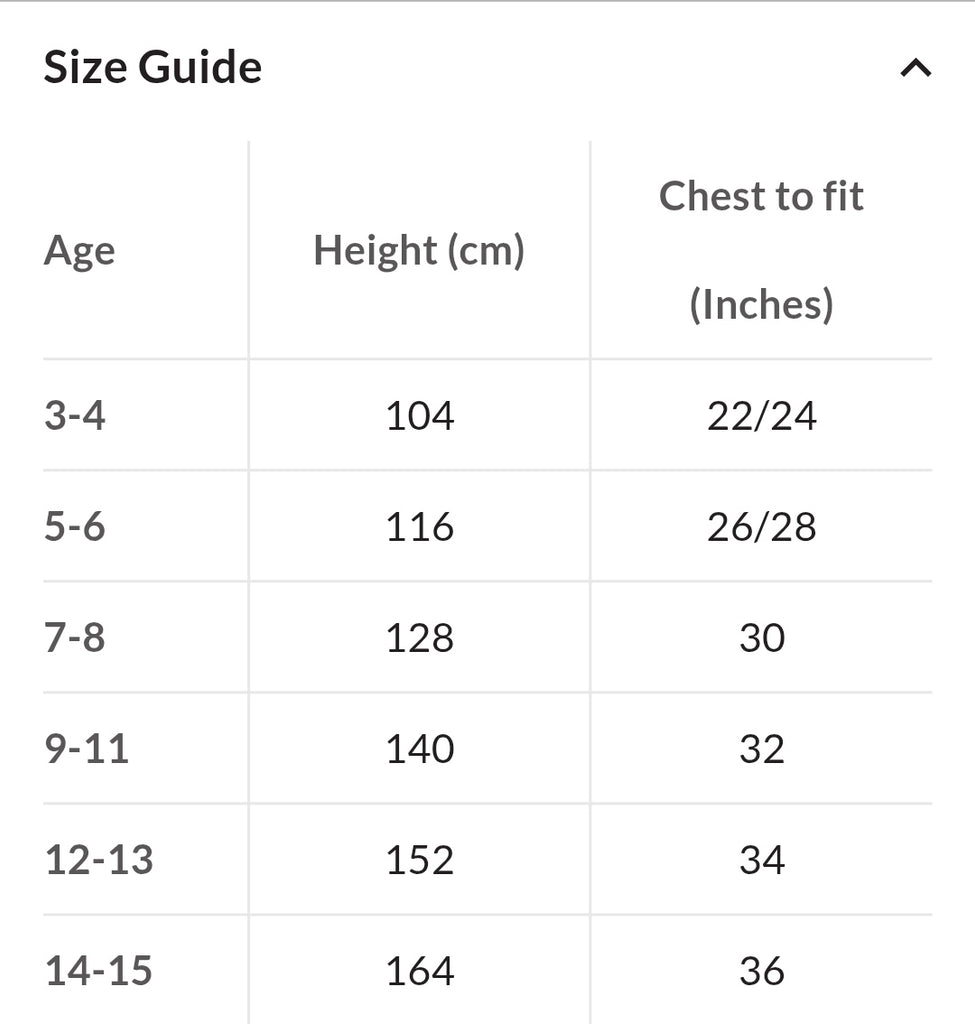Select the 104 height cell

point(419,415)
